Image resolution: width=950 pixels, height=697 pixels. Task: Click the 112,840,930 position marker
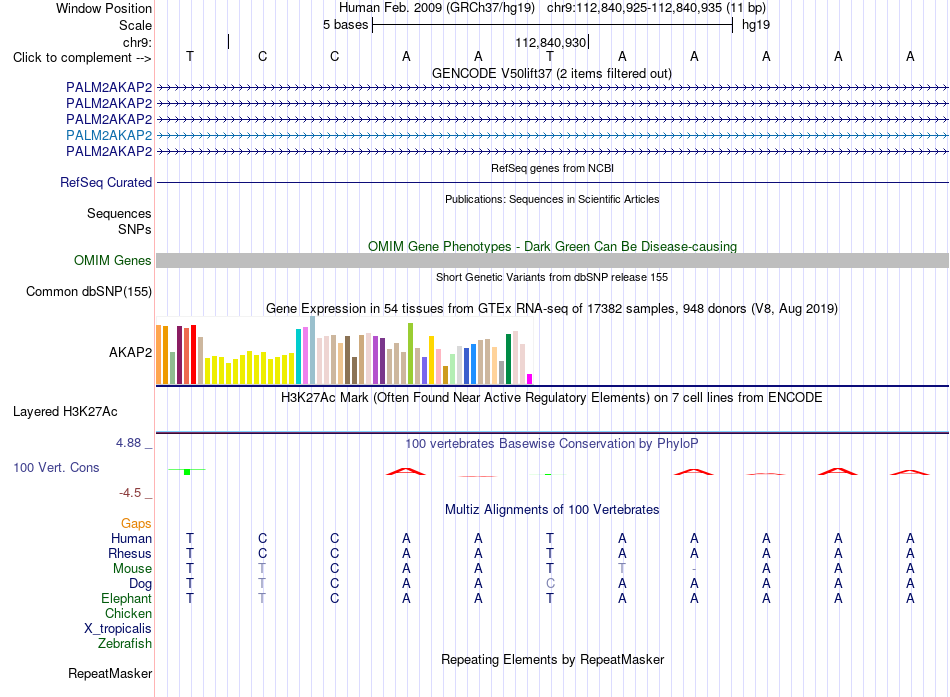coord(551,42)
